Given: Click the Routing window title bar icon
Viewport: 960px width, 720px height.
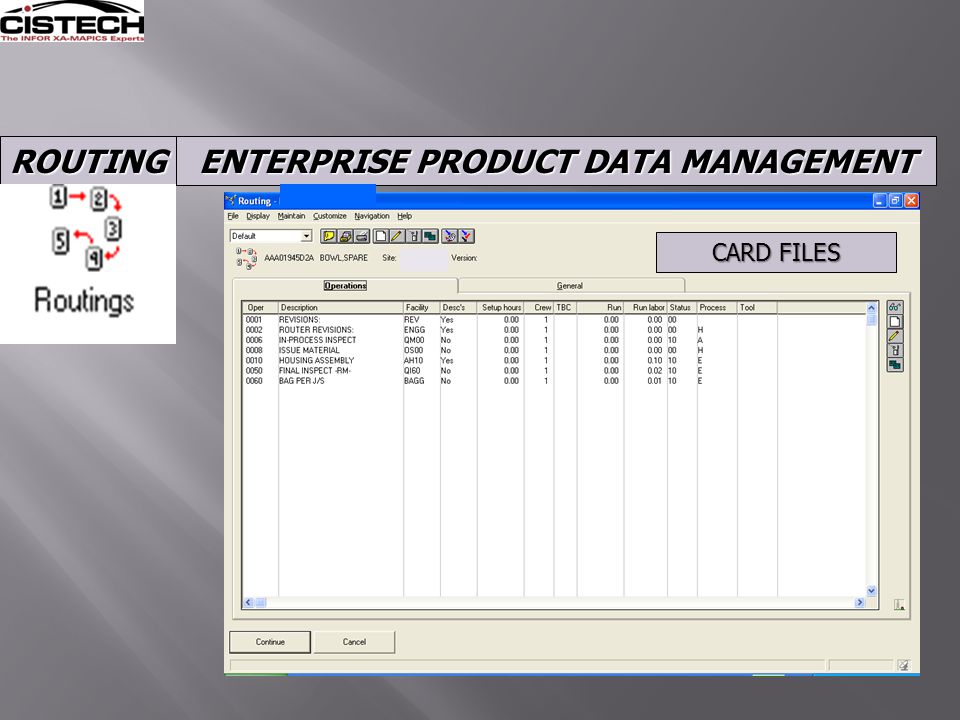Looking at the screenshot, I should tap(231, 200).
